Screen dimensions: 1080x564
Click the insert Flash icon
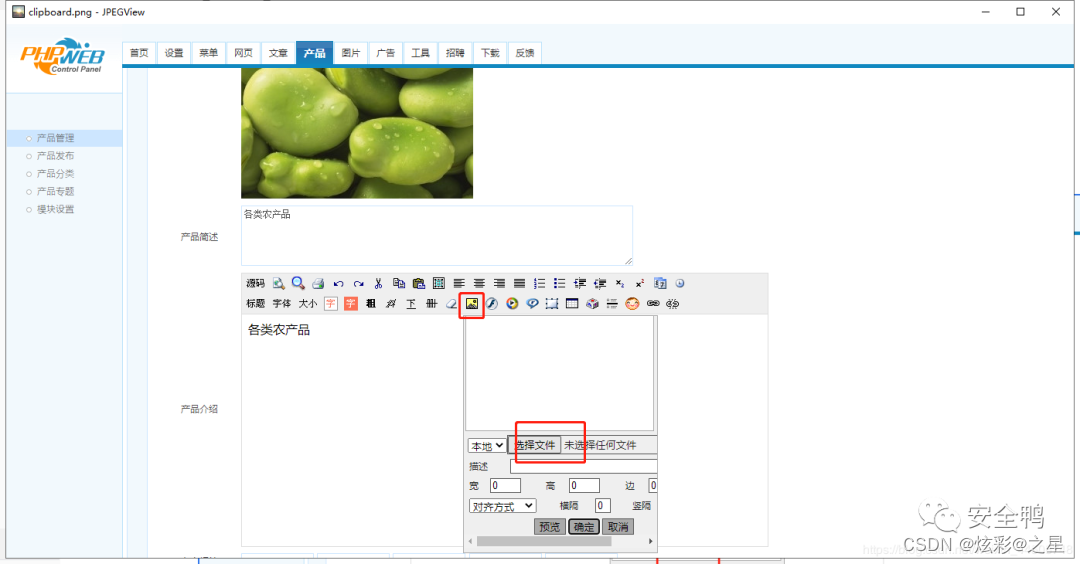pyautogui.click(x=492, y=304)
